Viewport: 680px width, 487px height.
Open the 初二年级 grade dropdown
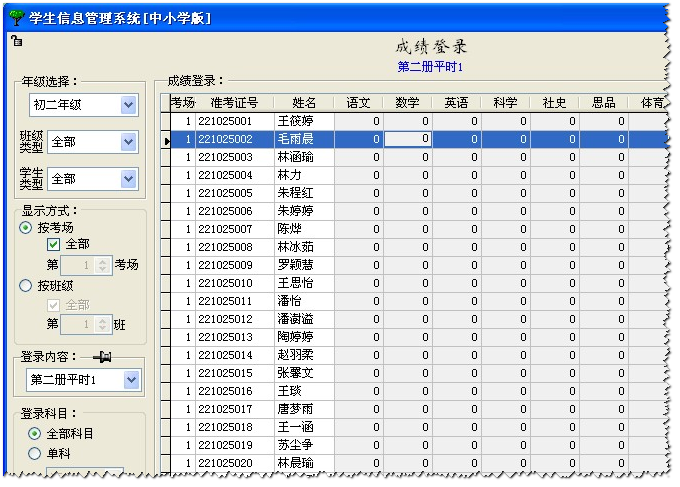point(128,105)
